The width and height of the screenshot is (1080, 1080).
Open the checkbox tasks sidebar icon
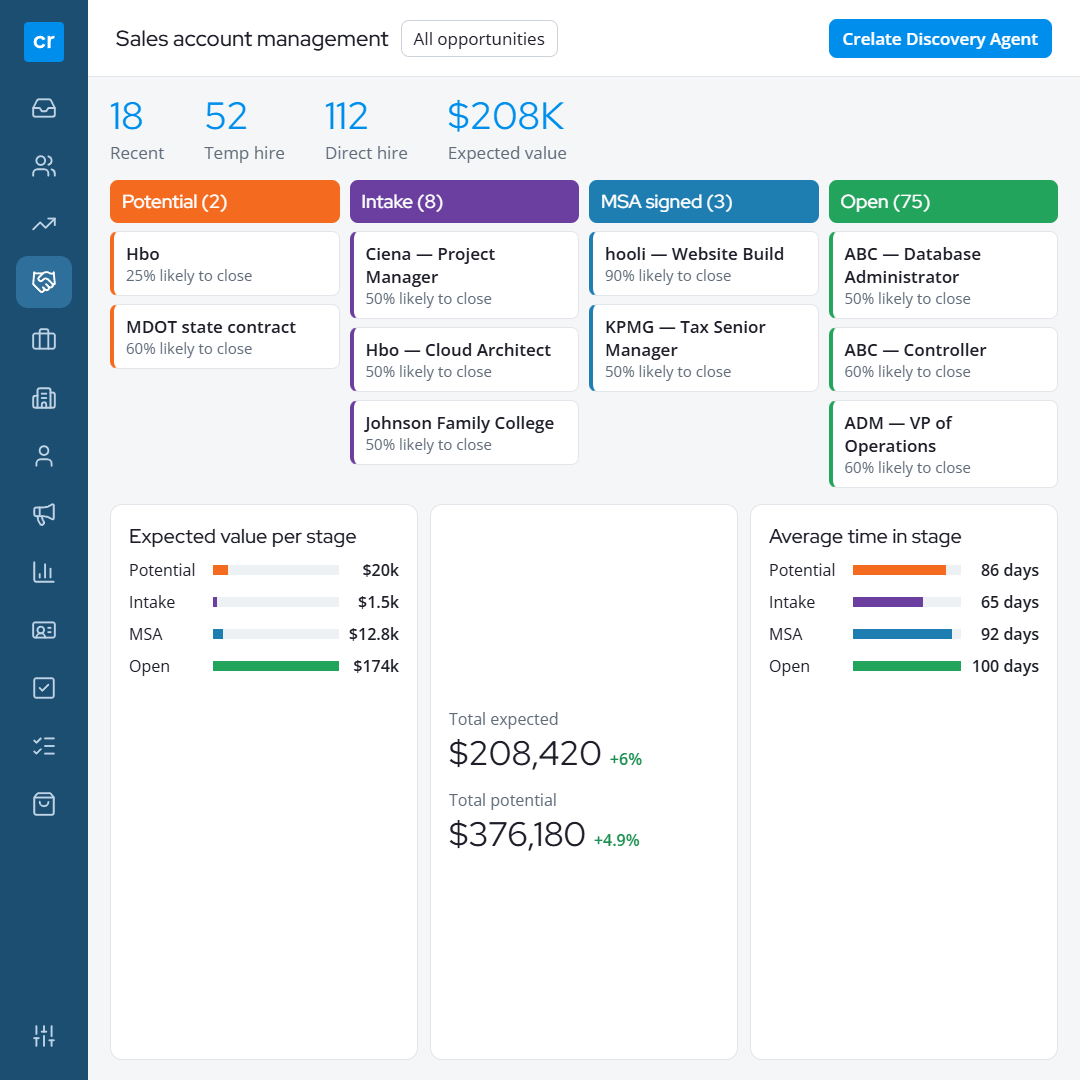click(43, 688)
